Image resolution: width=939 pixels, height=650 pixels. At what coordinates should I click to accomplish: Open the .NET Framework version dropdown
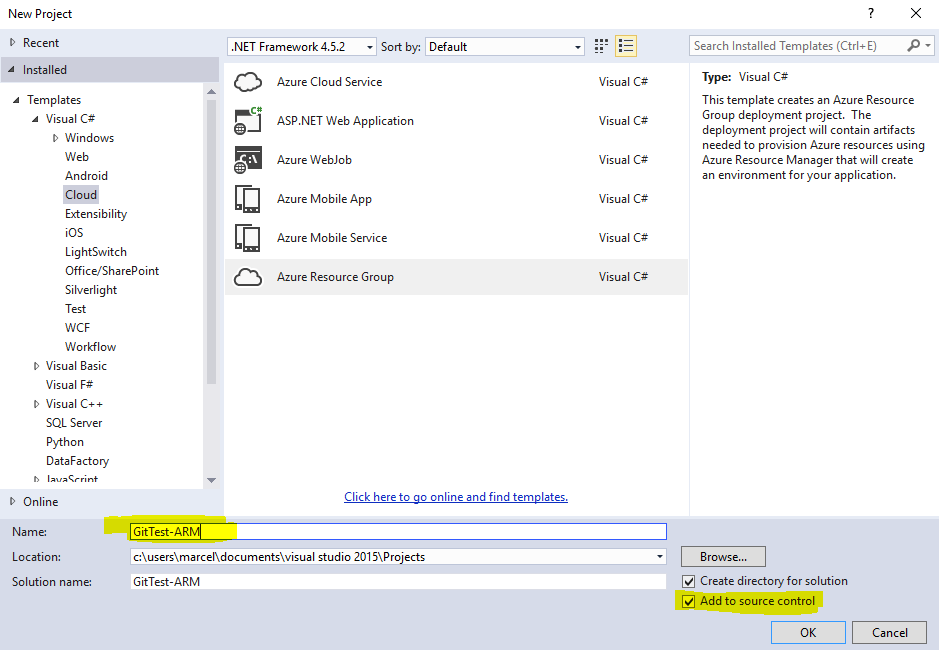pos(302,47)
